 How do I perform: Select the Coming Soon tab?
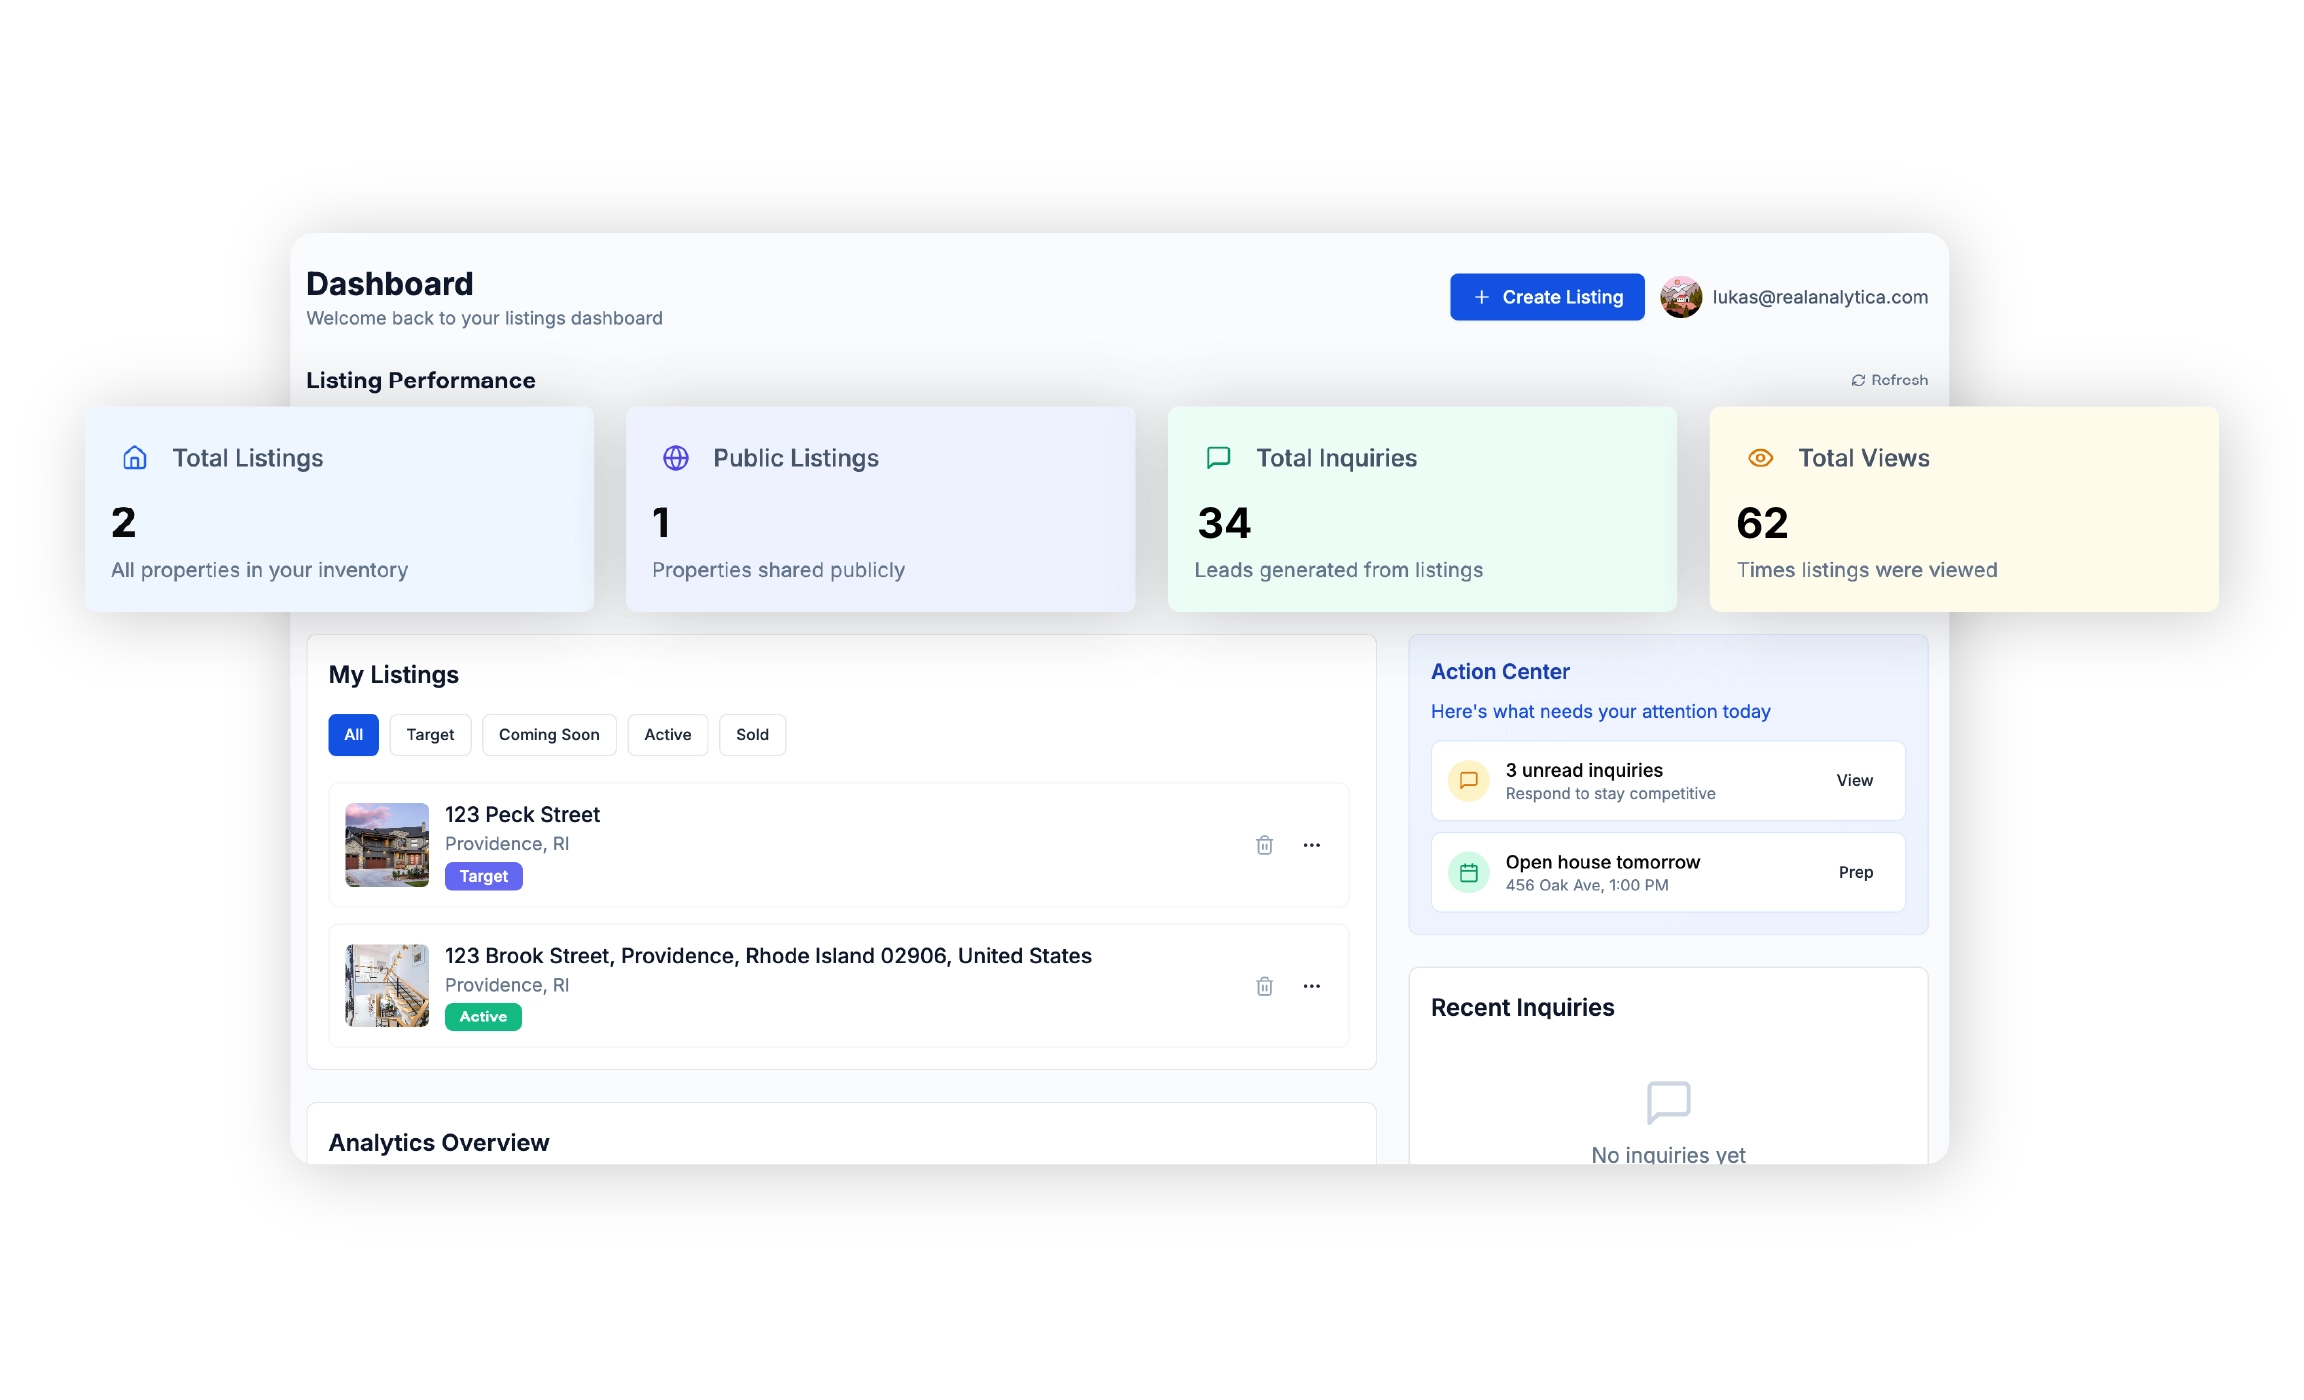pyautogui.click(x=548, y=735)
